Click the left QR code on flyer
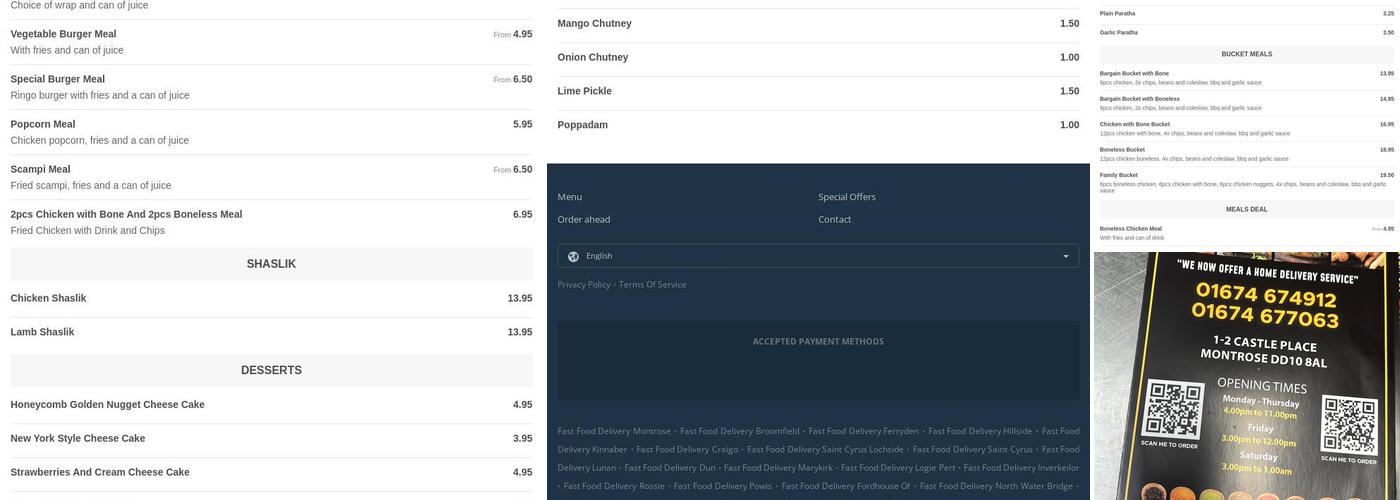This screenshot has height=500, width=1400. pyautogui.click(x=1173, y=410)
